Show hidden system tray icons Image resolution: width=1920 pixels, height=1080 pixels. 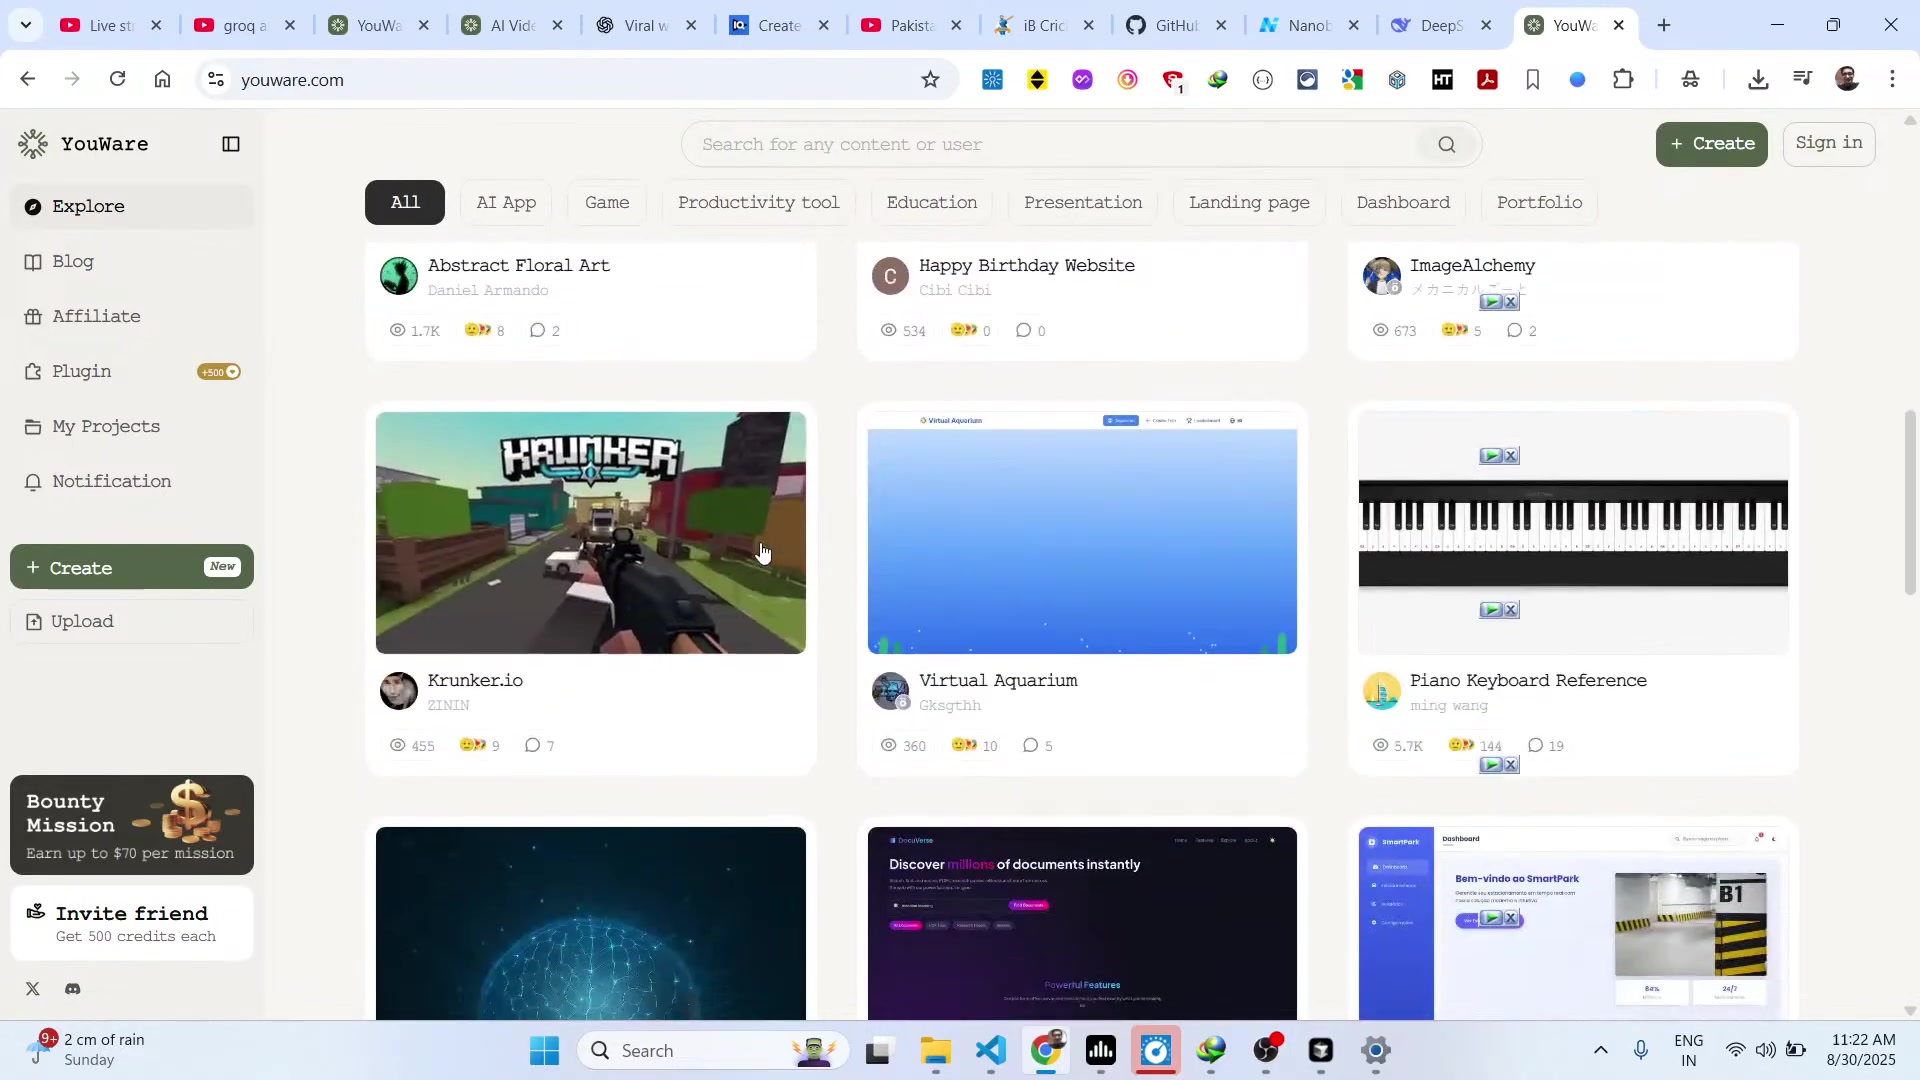(x=1600, y=1050)
